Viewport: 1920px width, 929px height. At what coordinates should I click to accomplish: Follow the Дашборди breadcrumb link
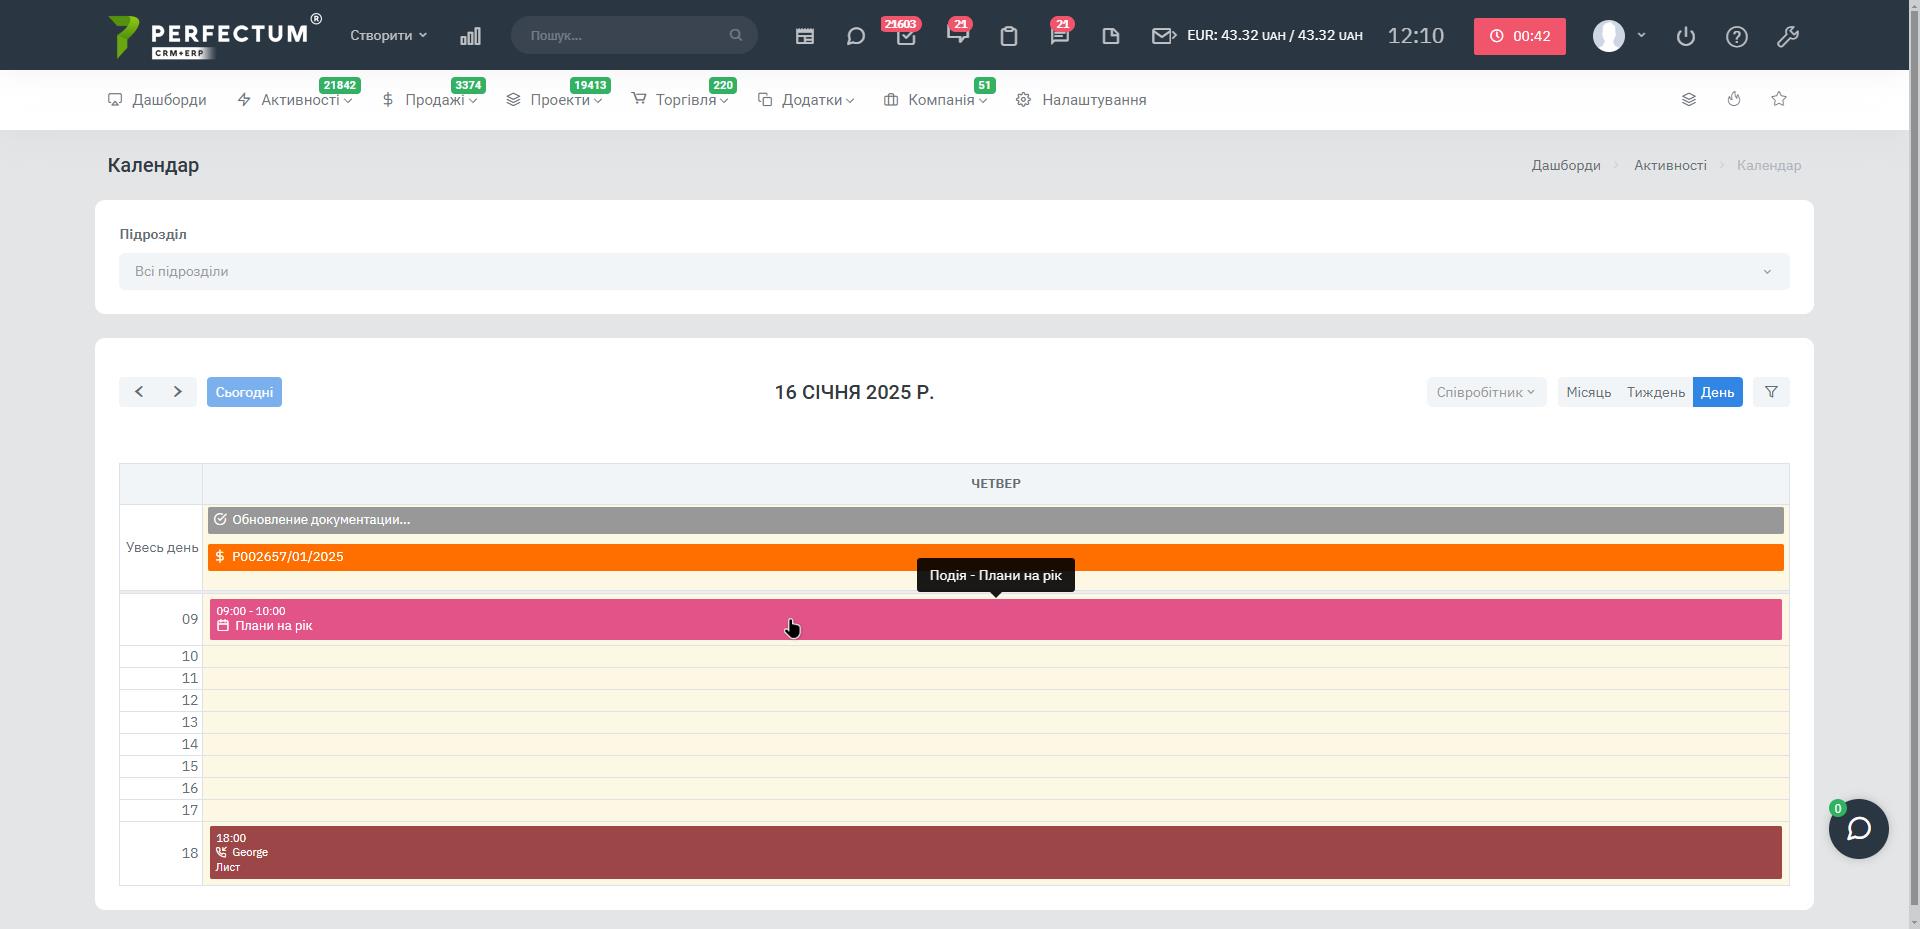(1566, 165)
